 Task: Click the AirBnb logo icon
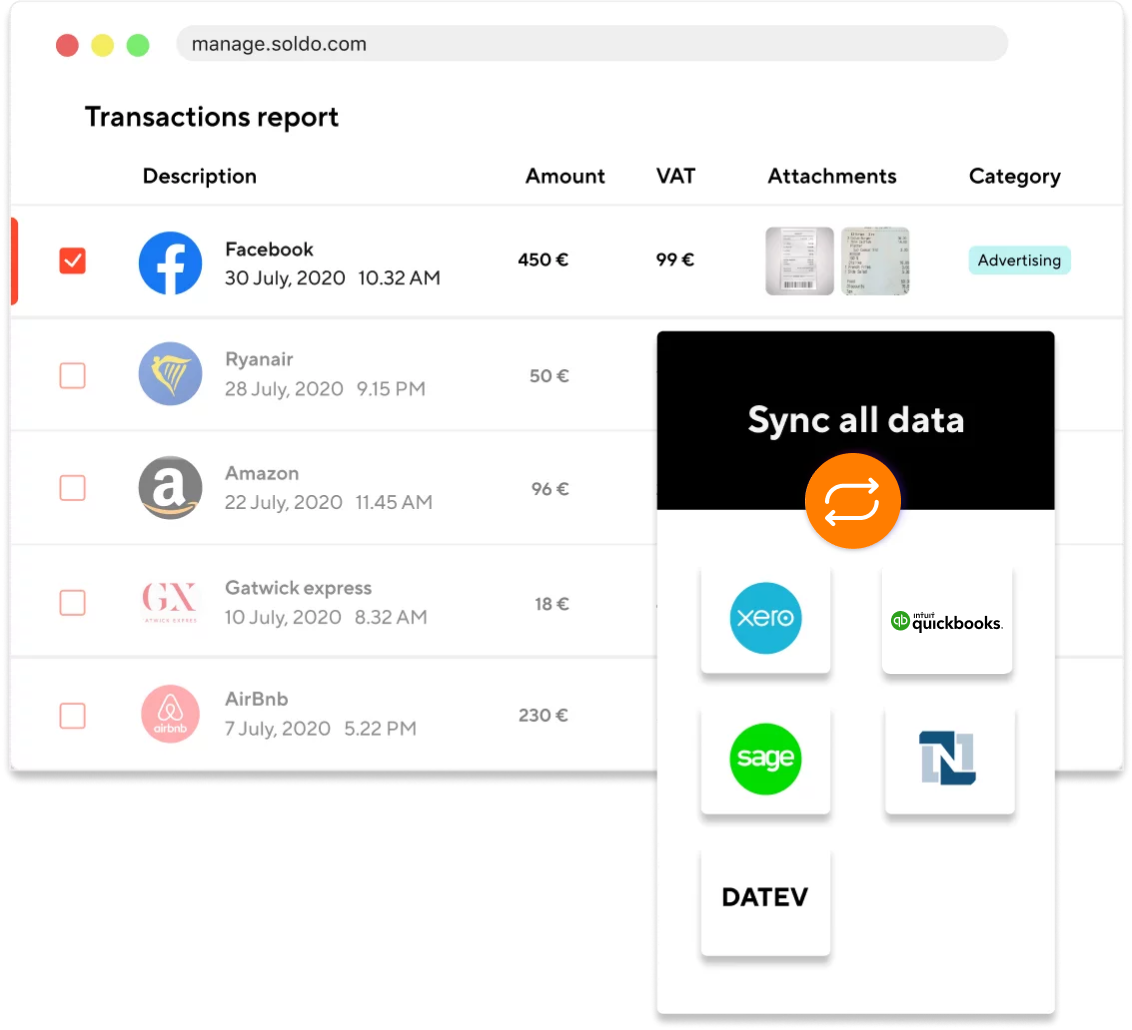point(170,714)
